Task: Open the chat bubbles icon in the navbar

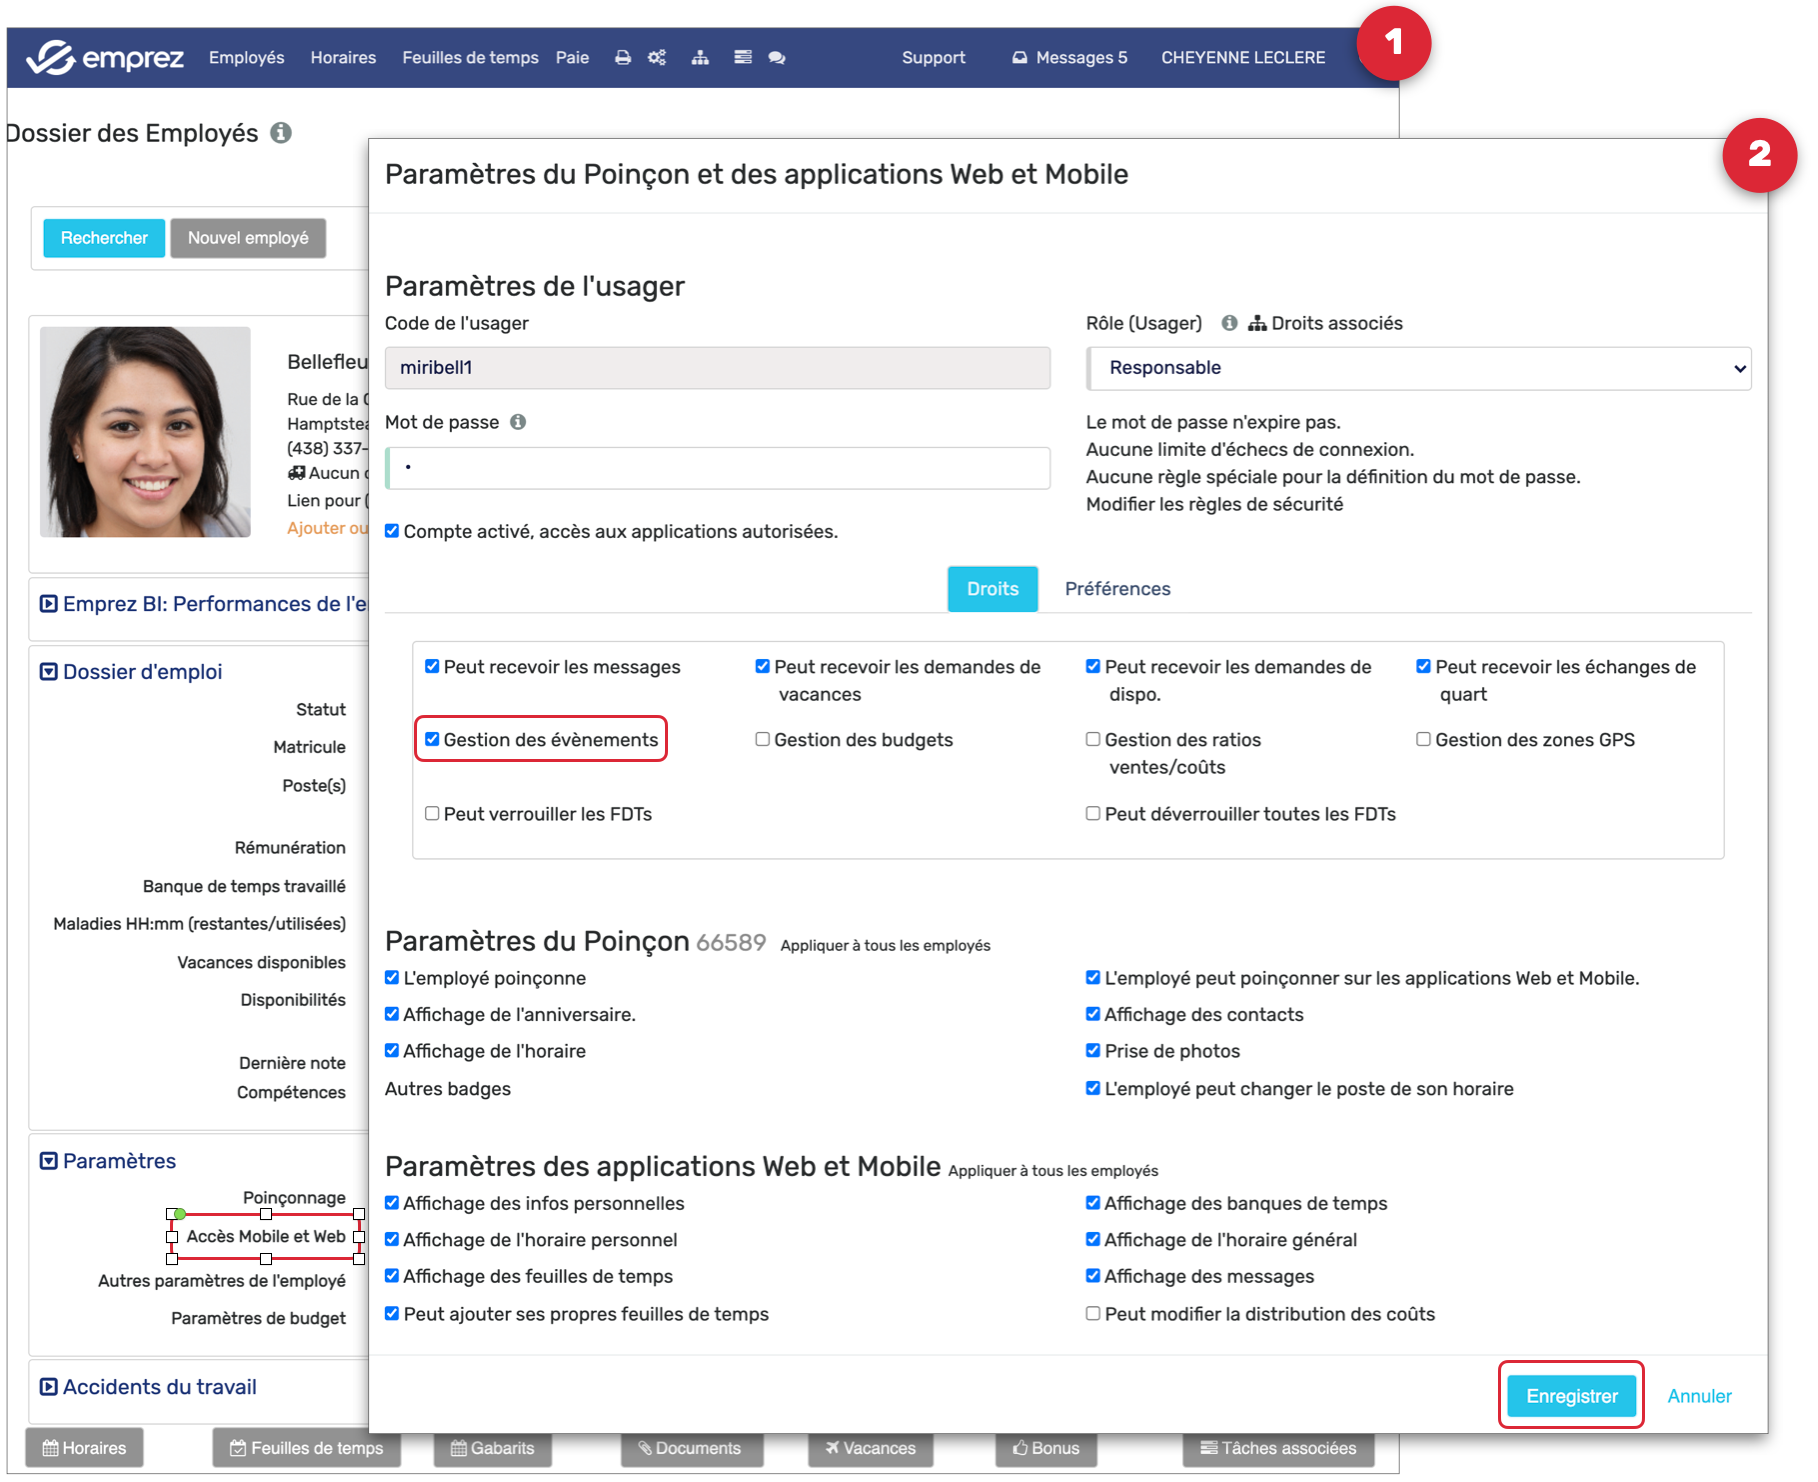Action: point(777,58)
